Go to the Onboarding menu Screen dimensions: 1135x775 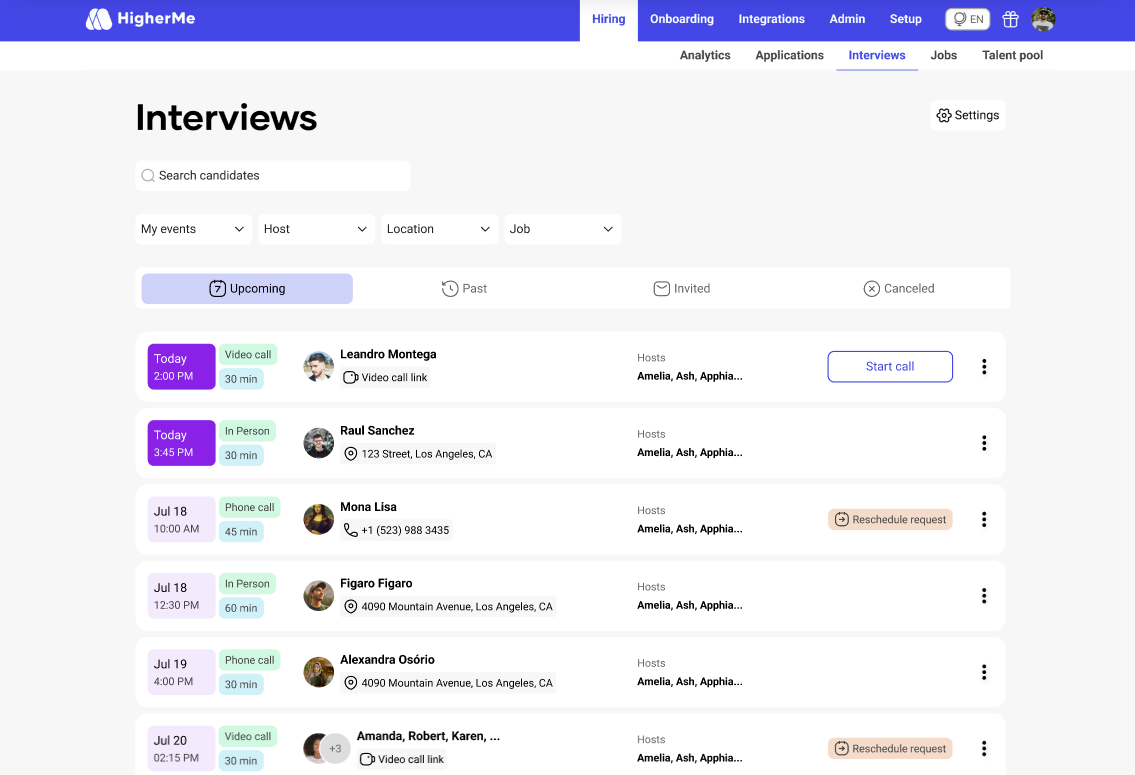[681, 19]
